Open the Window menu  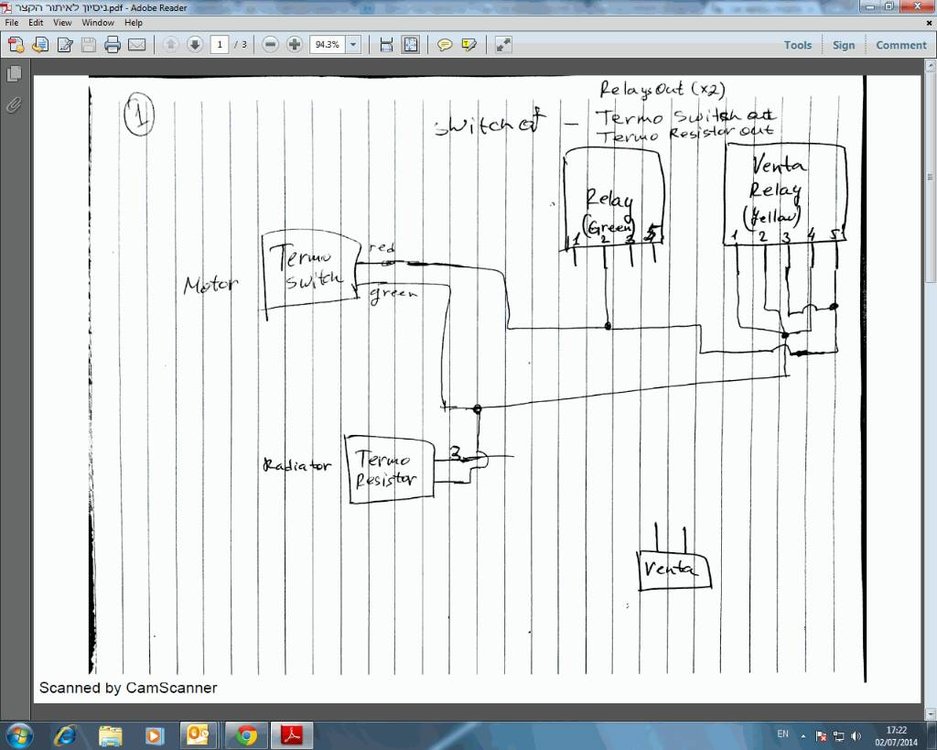pyautogui.click(x=97, y=23)
